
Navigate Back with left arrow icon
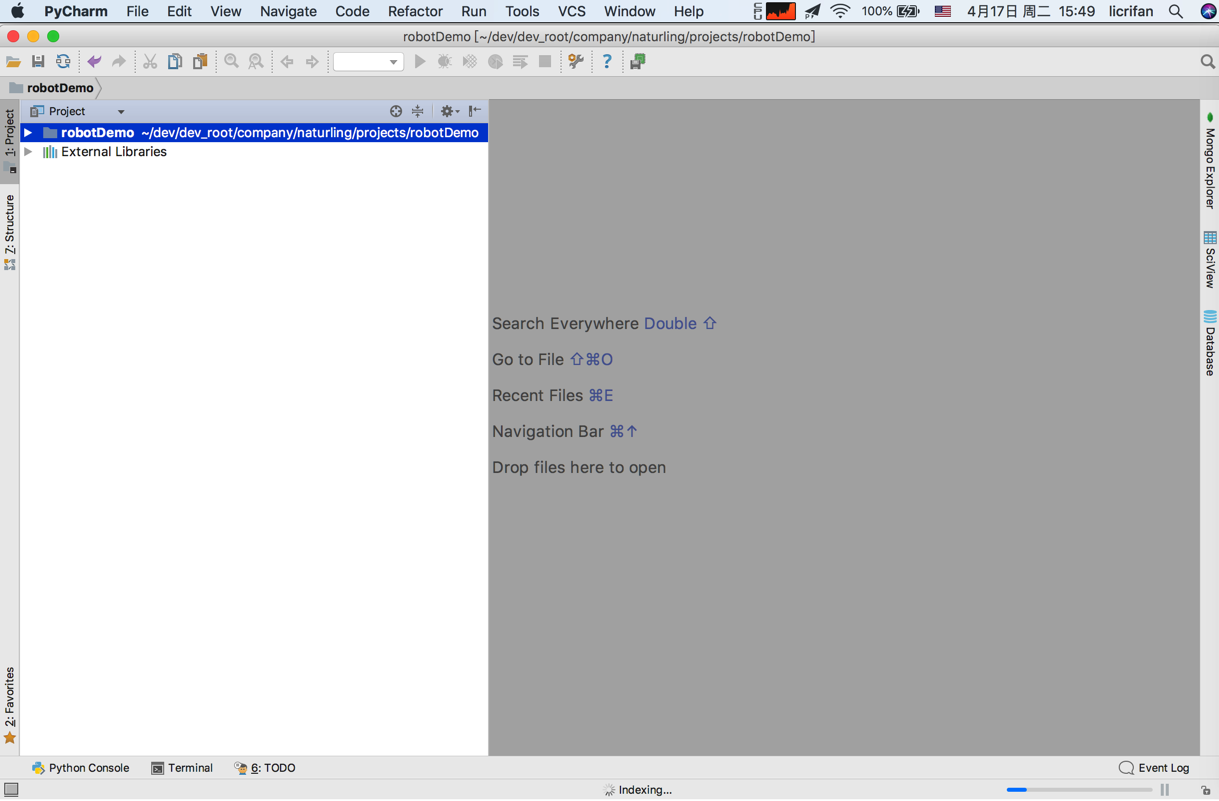(x=287, y=62)
